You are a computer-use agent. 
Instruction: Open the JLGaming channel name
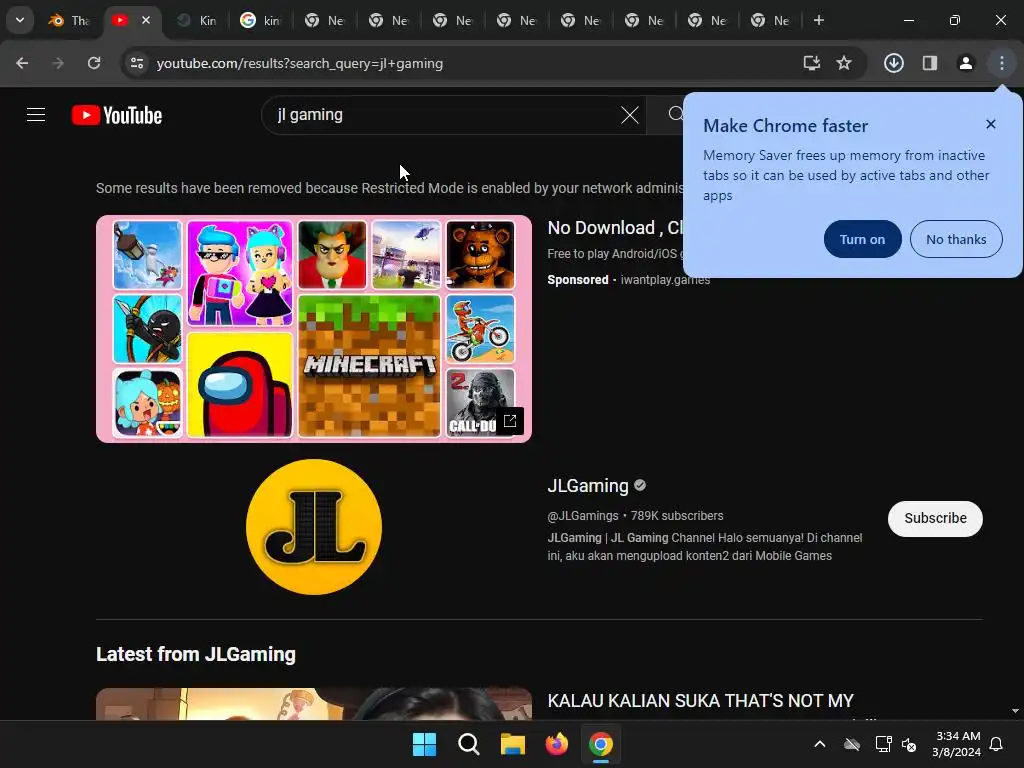pos(588,485)
